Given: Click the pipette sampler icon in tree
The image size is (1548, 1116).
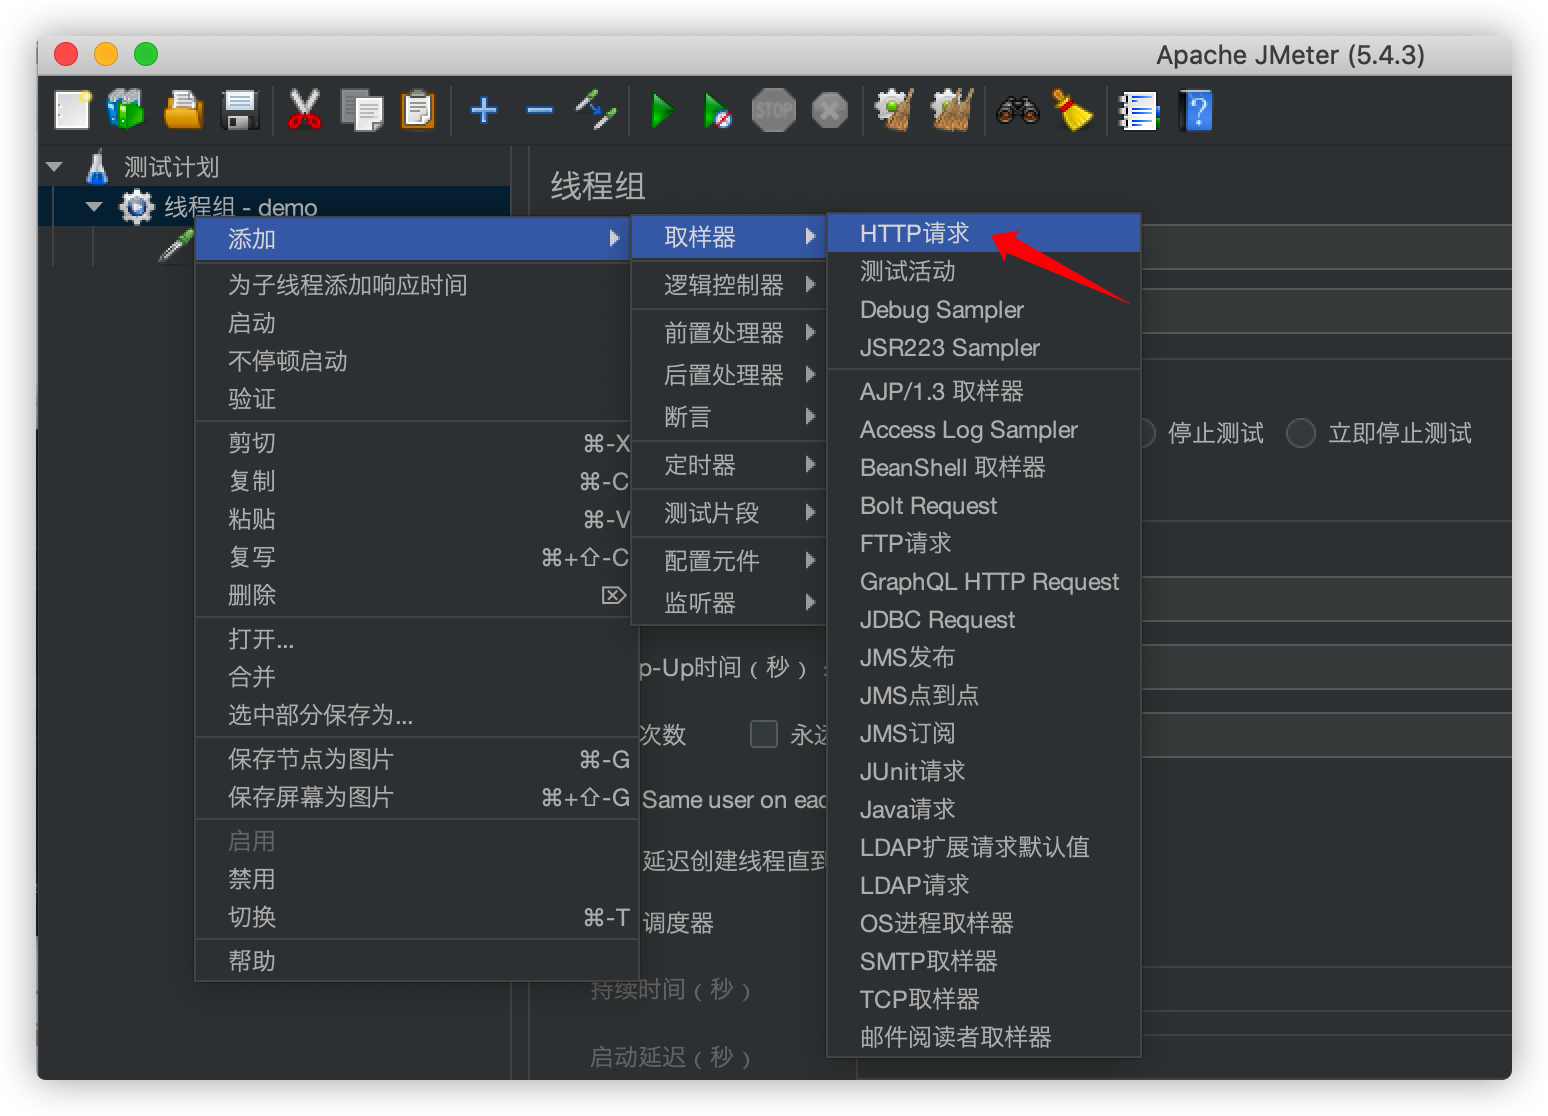Looking at the screenshot, I should tap(175, 246).
